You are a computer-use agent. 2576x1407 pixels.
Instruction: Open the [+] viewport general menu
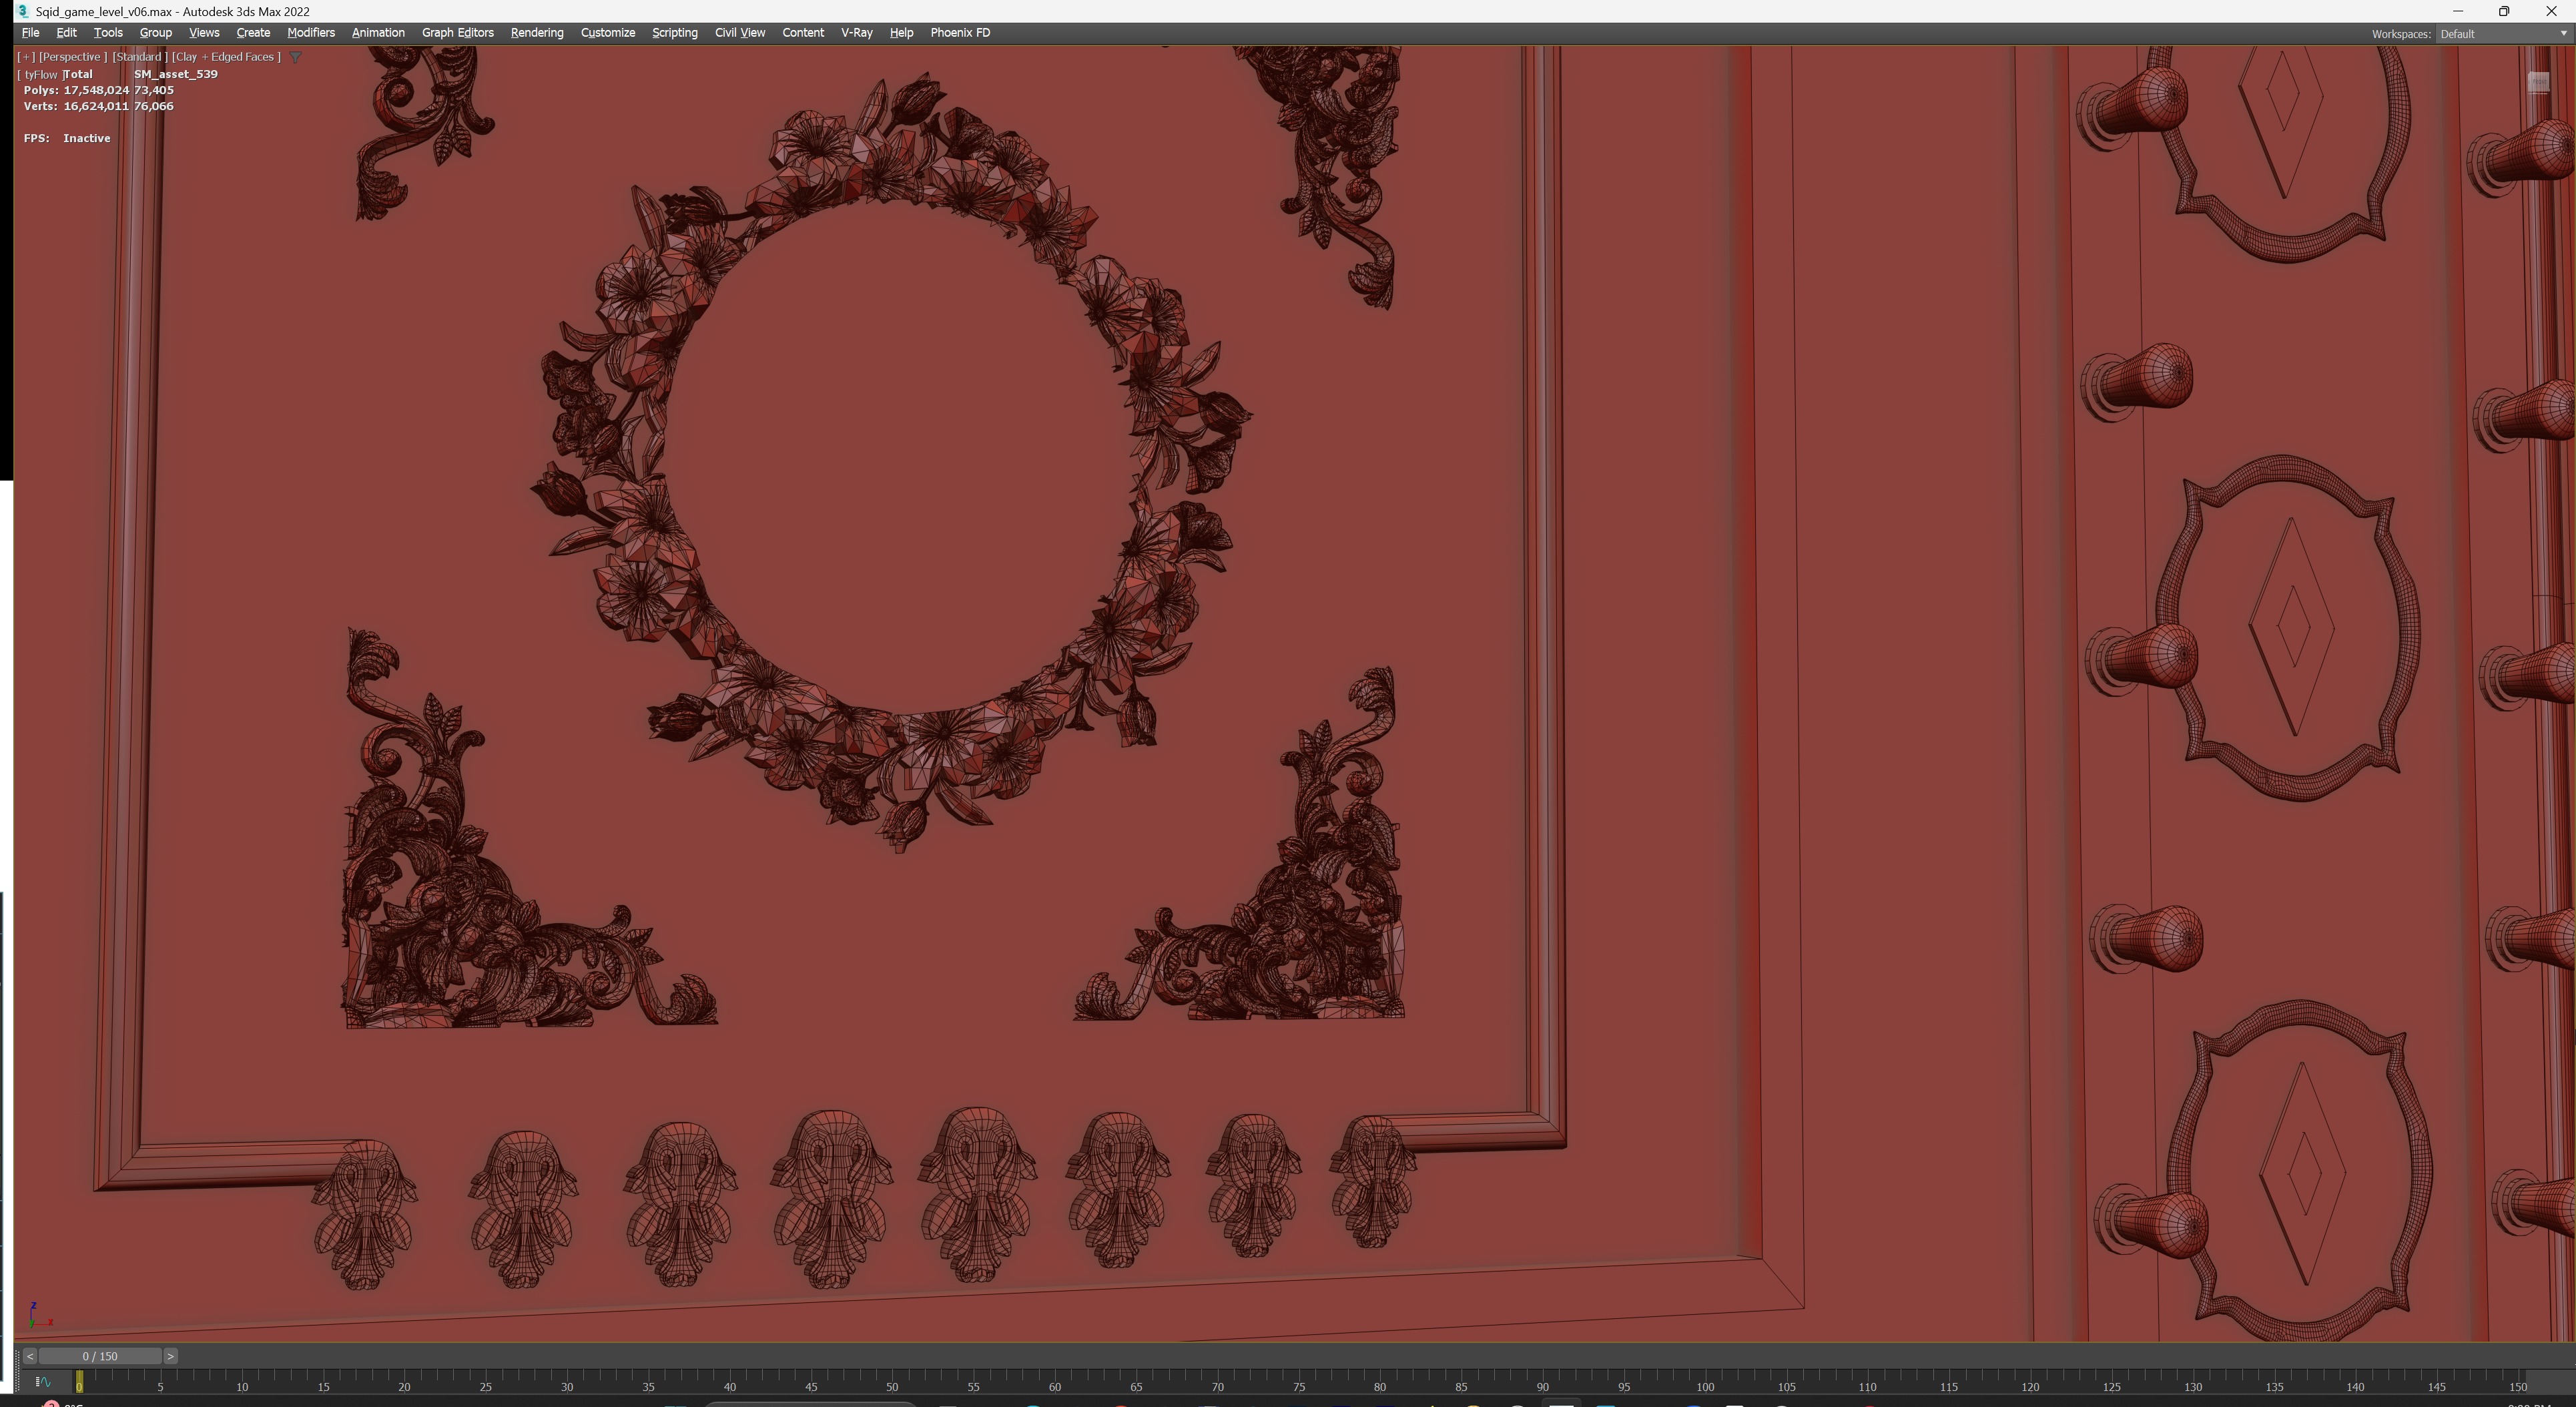click(x=26, y=57)
